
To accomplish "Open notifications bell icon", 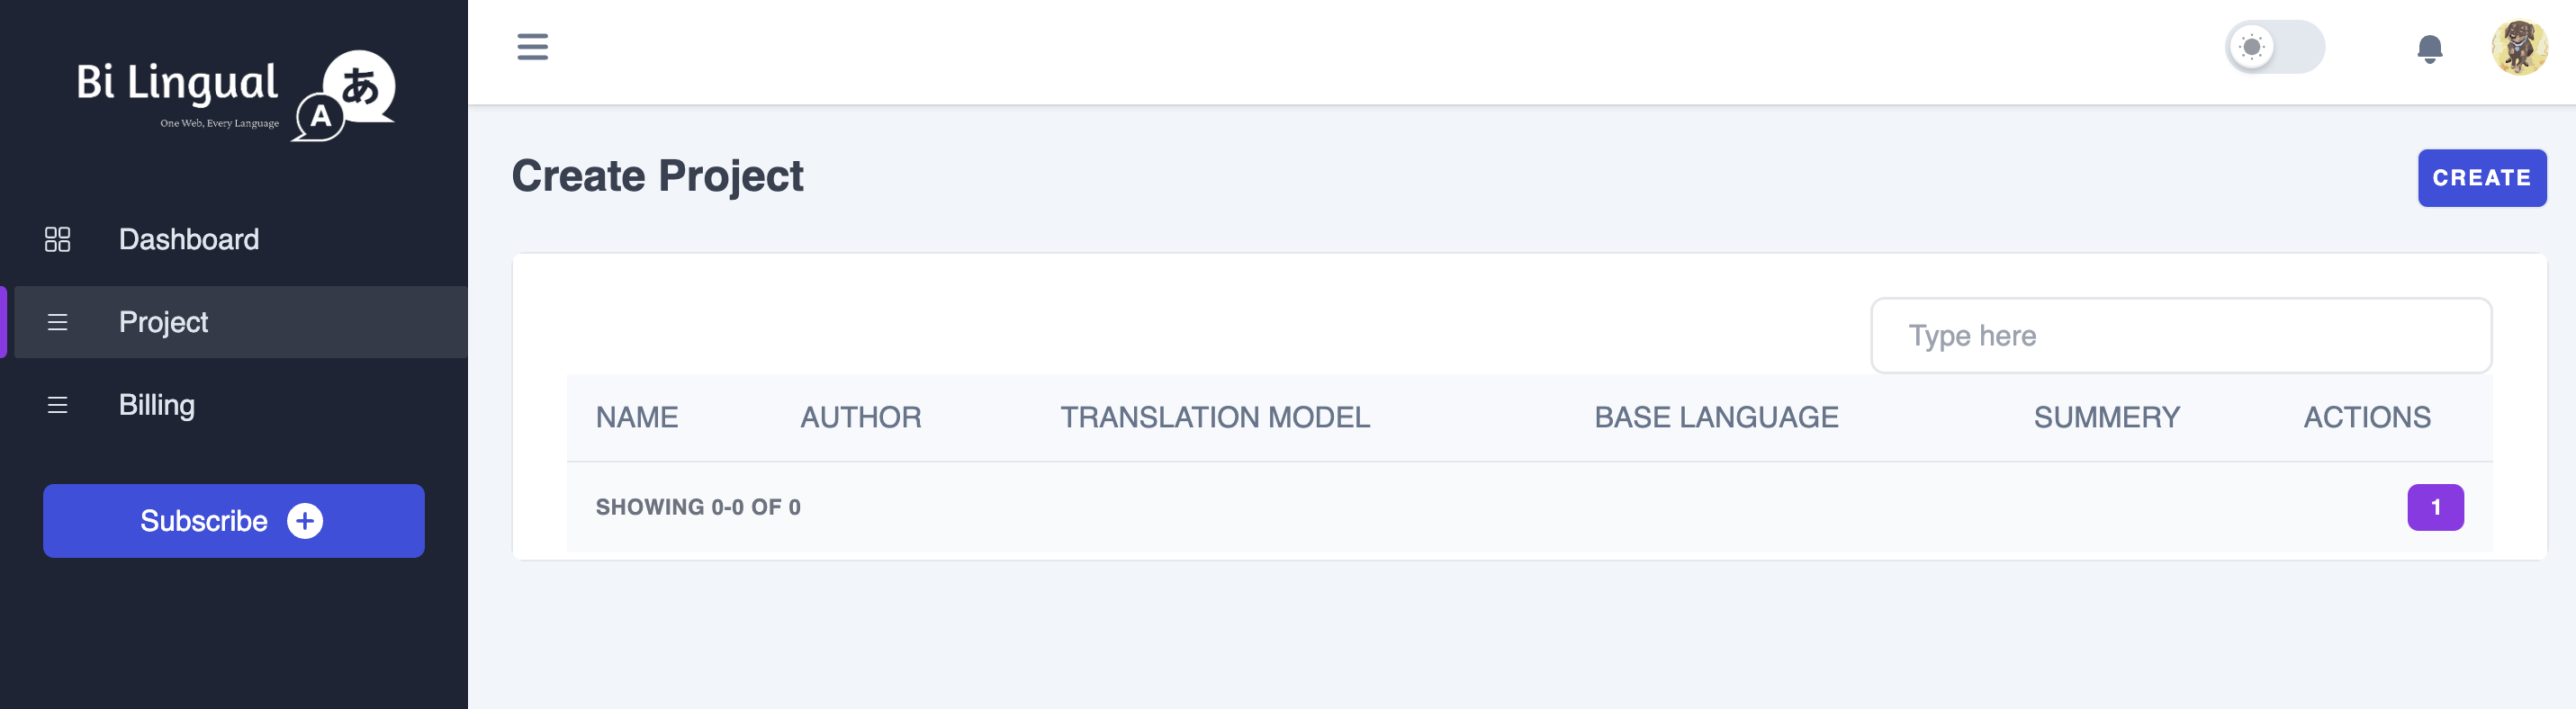I will pos(2429,48).
